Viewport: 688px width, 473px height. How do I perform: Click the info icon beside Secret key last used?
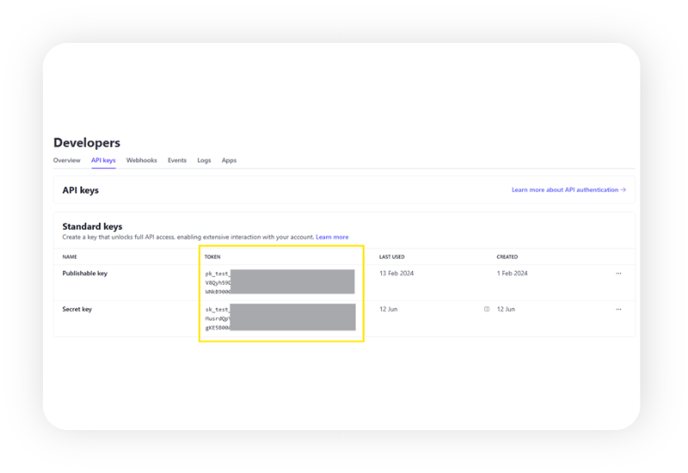[x=487, y=309]
